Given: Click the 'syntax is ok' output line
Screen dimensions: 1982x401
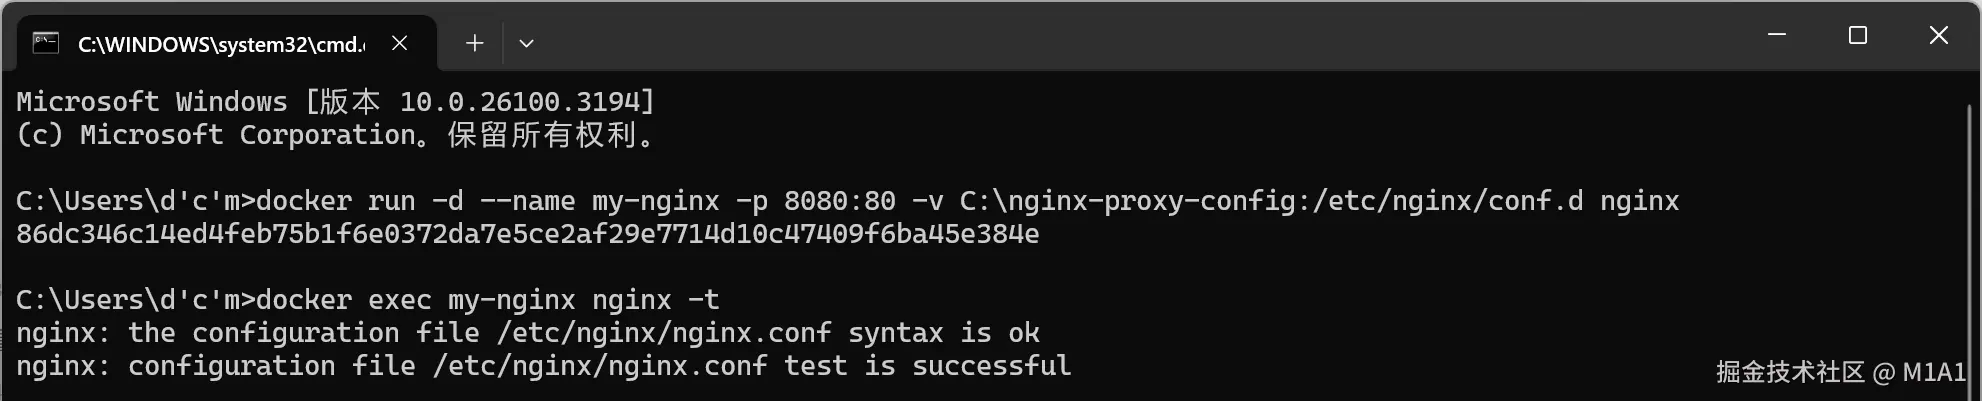Looking at the screenshot, I should coord(527,333).
